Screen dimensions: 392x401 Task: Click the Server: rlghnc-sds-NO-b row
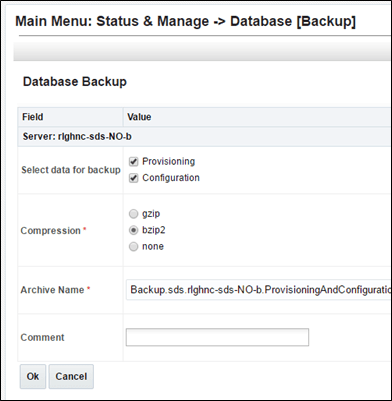pos(204,137)
